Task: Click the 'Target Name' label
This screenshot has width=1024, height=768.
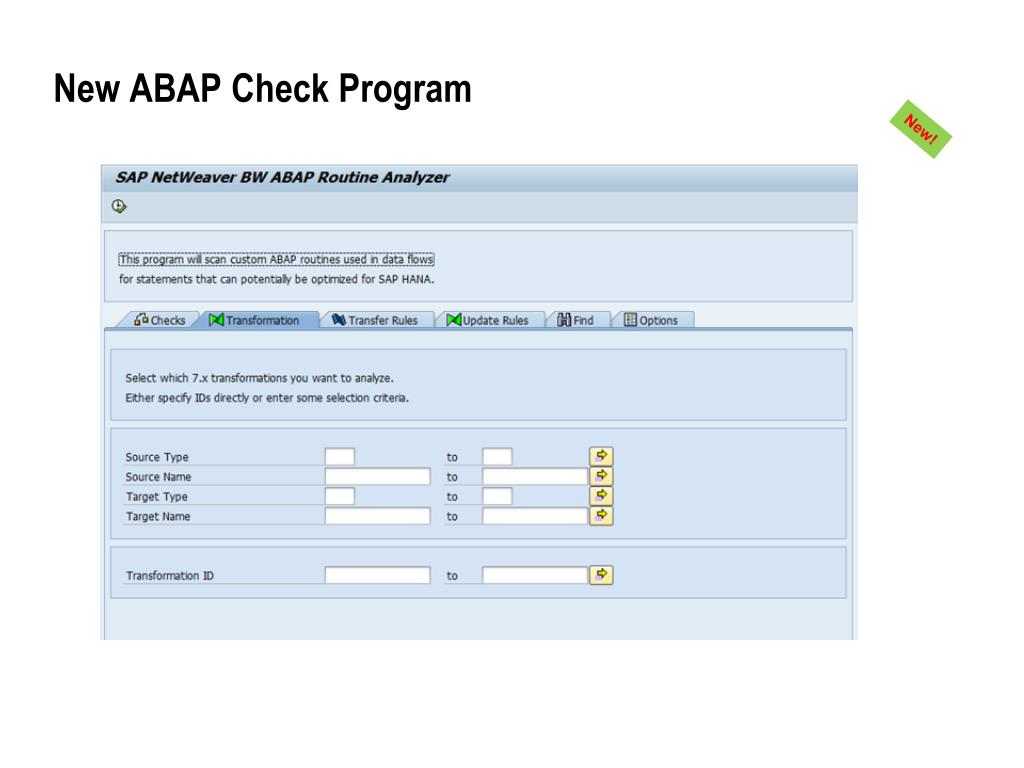Action: click(158, 517)
